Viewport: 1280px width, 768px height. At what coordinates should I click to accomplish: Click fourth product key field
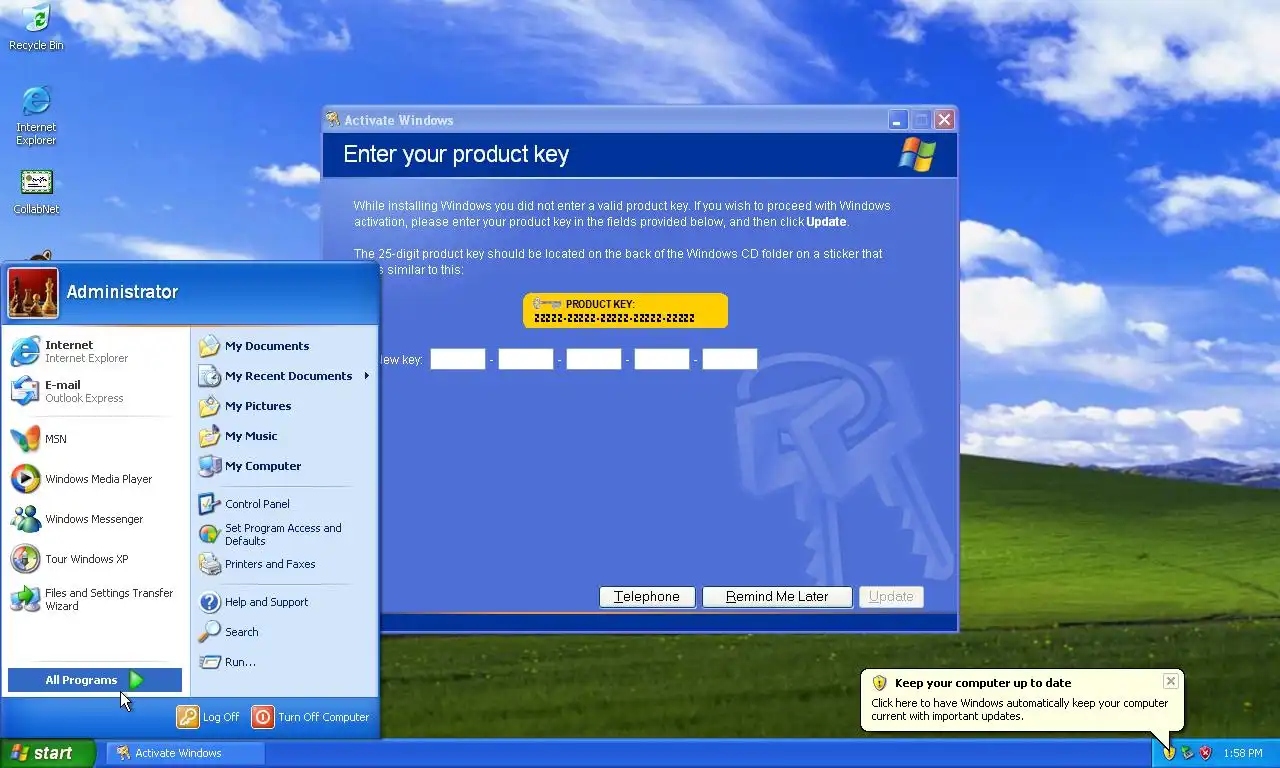662,359
